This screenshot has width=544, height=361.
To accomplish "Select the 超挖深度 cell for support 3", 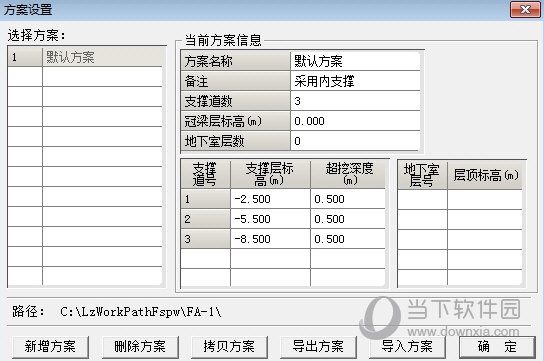I will (x=348, y=239).
